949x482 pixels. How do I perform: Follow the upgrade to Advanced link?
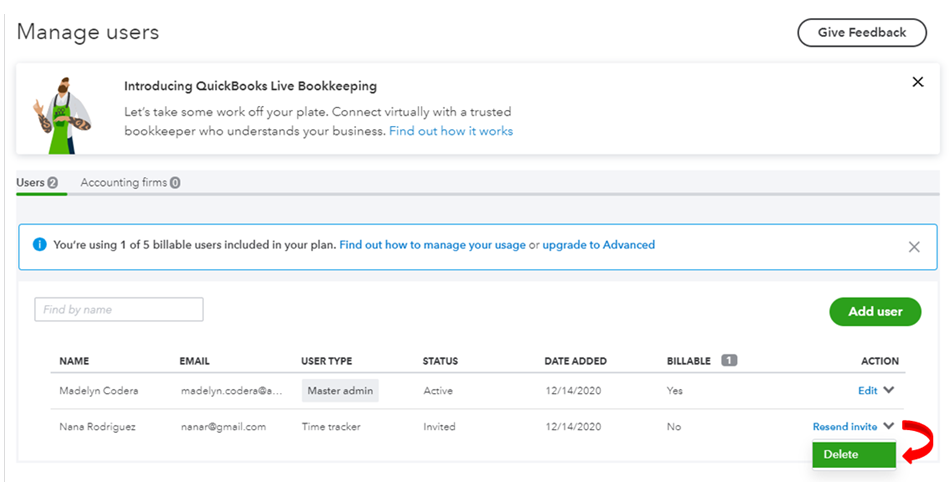(599, 245)
